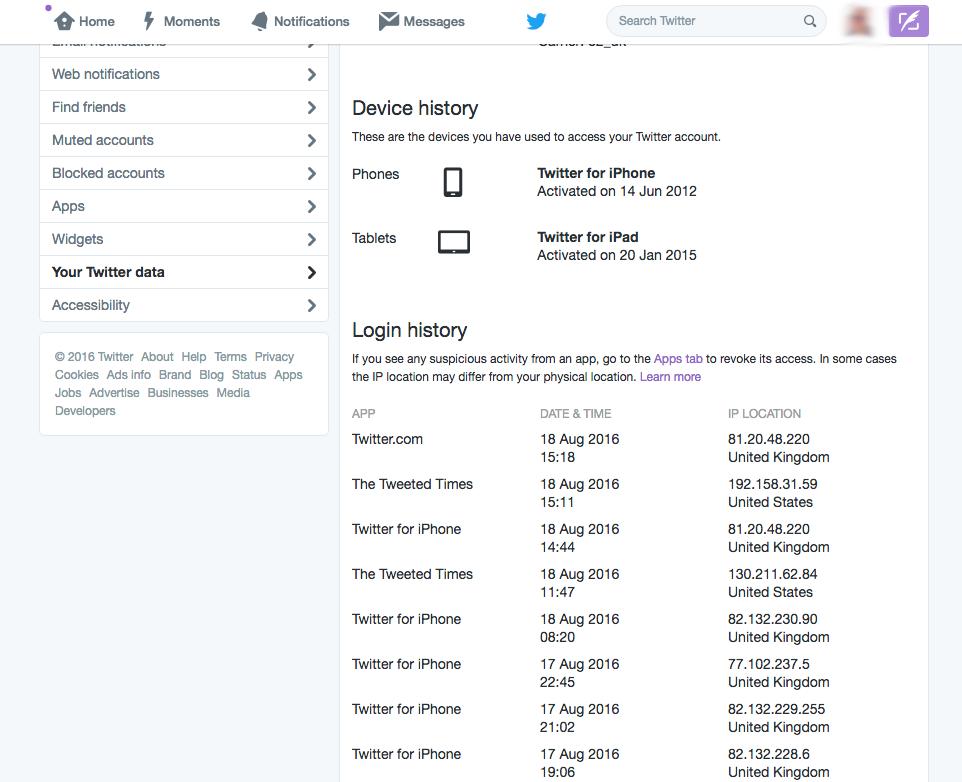Click the Learn more link

[x=671, y=377]
